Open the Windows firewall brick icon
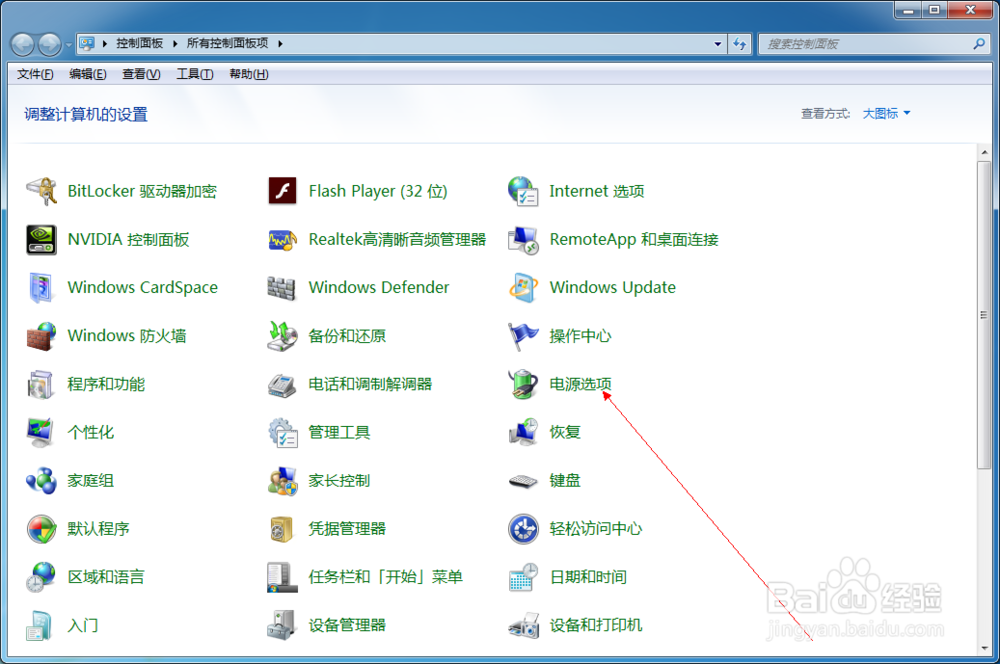The image size is (1000, 664). (x=41, y=336)
